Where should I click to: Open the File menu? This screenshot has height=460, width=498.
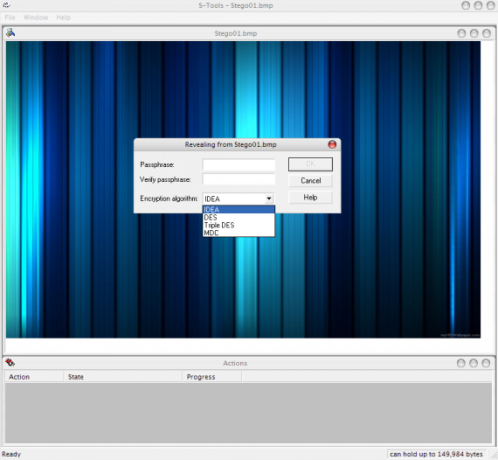(10, 17)
